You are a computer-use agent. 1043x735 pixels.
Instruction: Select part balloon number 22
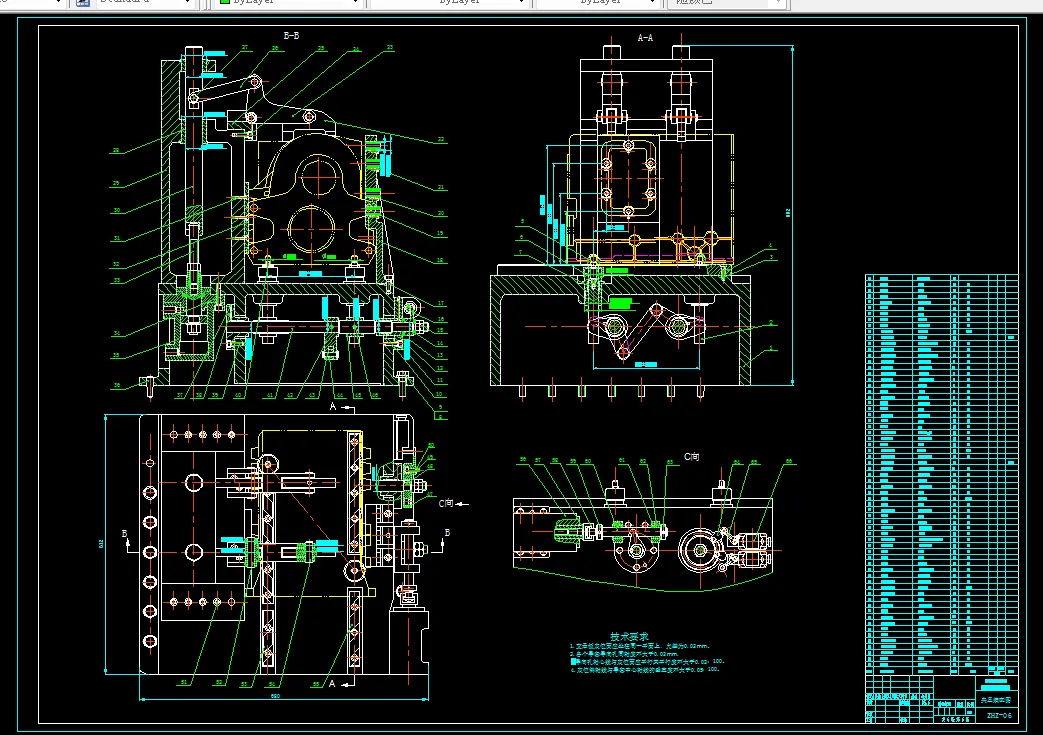point(441,140)
